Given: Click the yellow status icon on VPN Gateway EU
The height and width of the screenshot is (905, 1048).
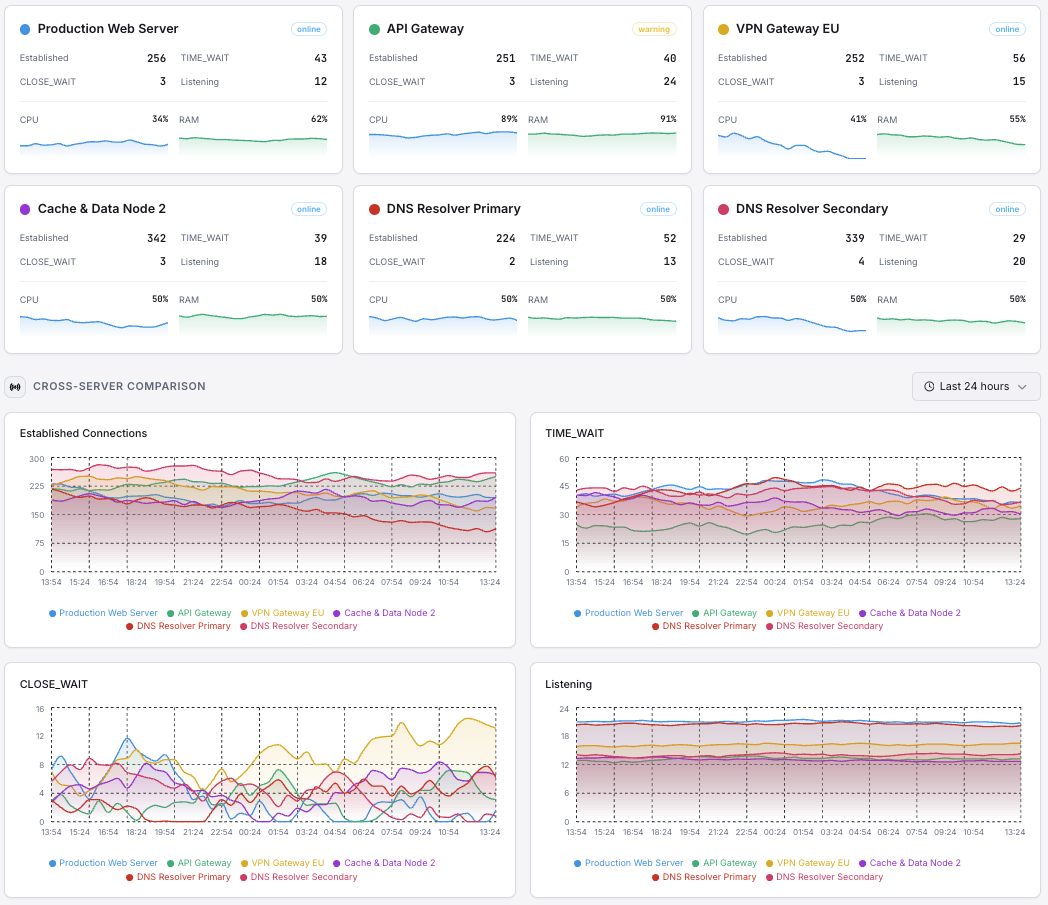Looking at the screenshot, I should (x=724, y=28).
